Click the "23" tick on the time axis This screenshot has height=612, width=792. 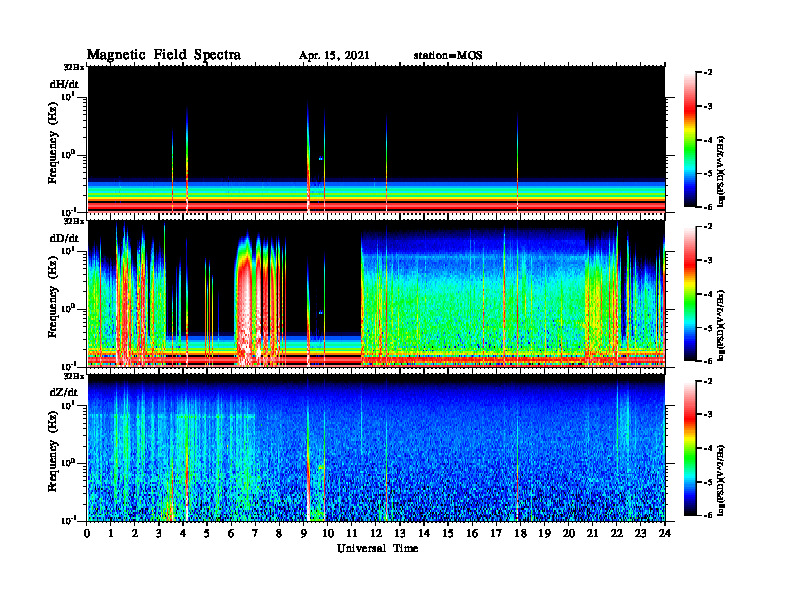(x=640, y=533)
